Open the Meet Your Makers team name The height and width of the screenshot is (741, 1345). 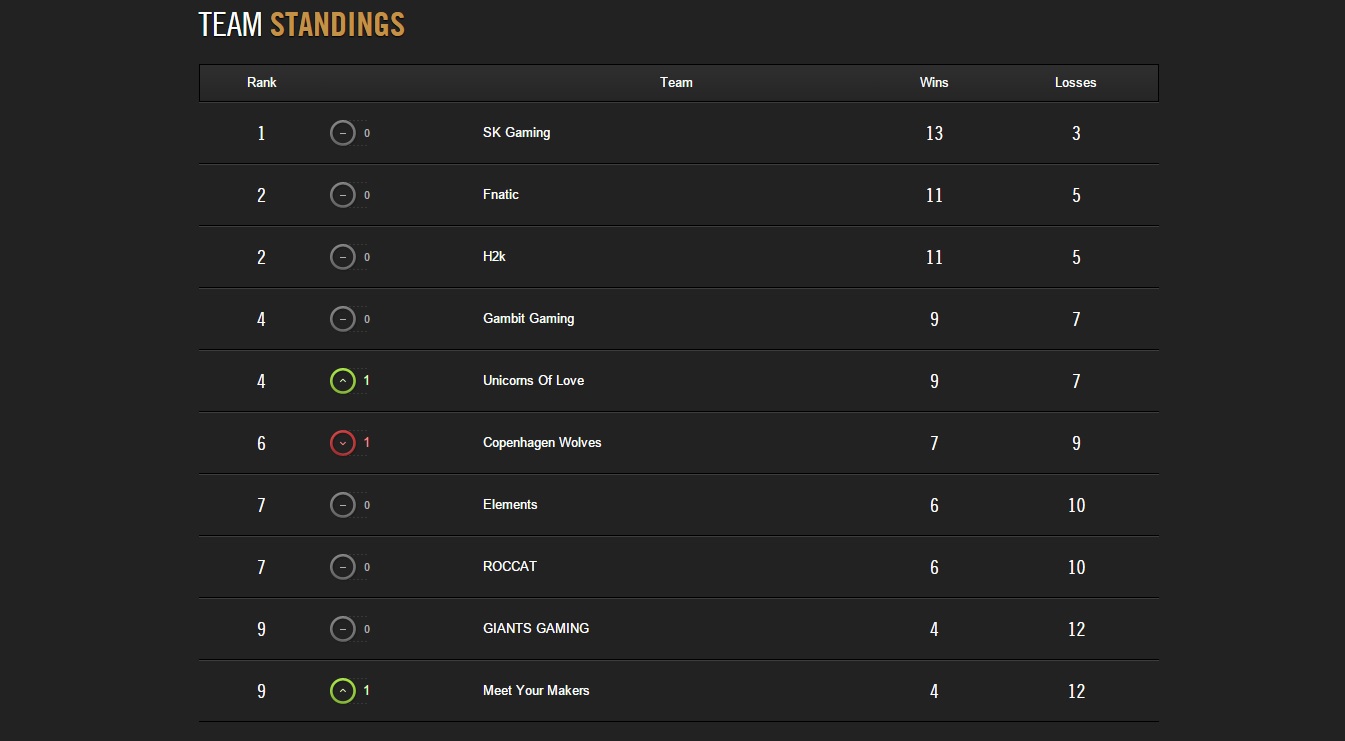(536, 690)
